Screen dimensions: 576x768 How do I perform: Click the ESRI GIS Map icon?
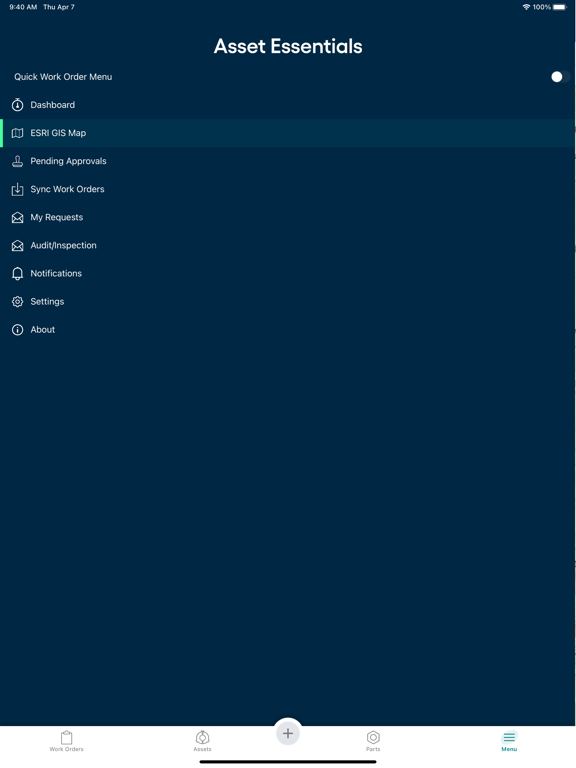[x=18, y=133]
